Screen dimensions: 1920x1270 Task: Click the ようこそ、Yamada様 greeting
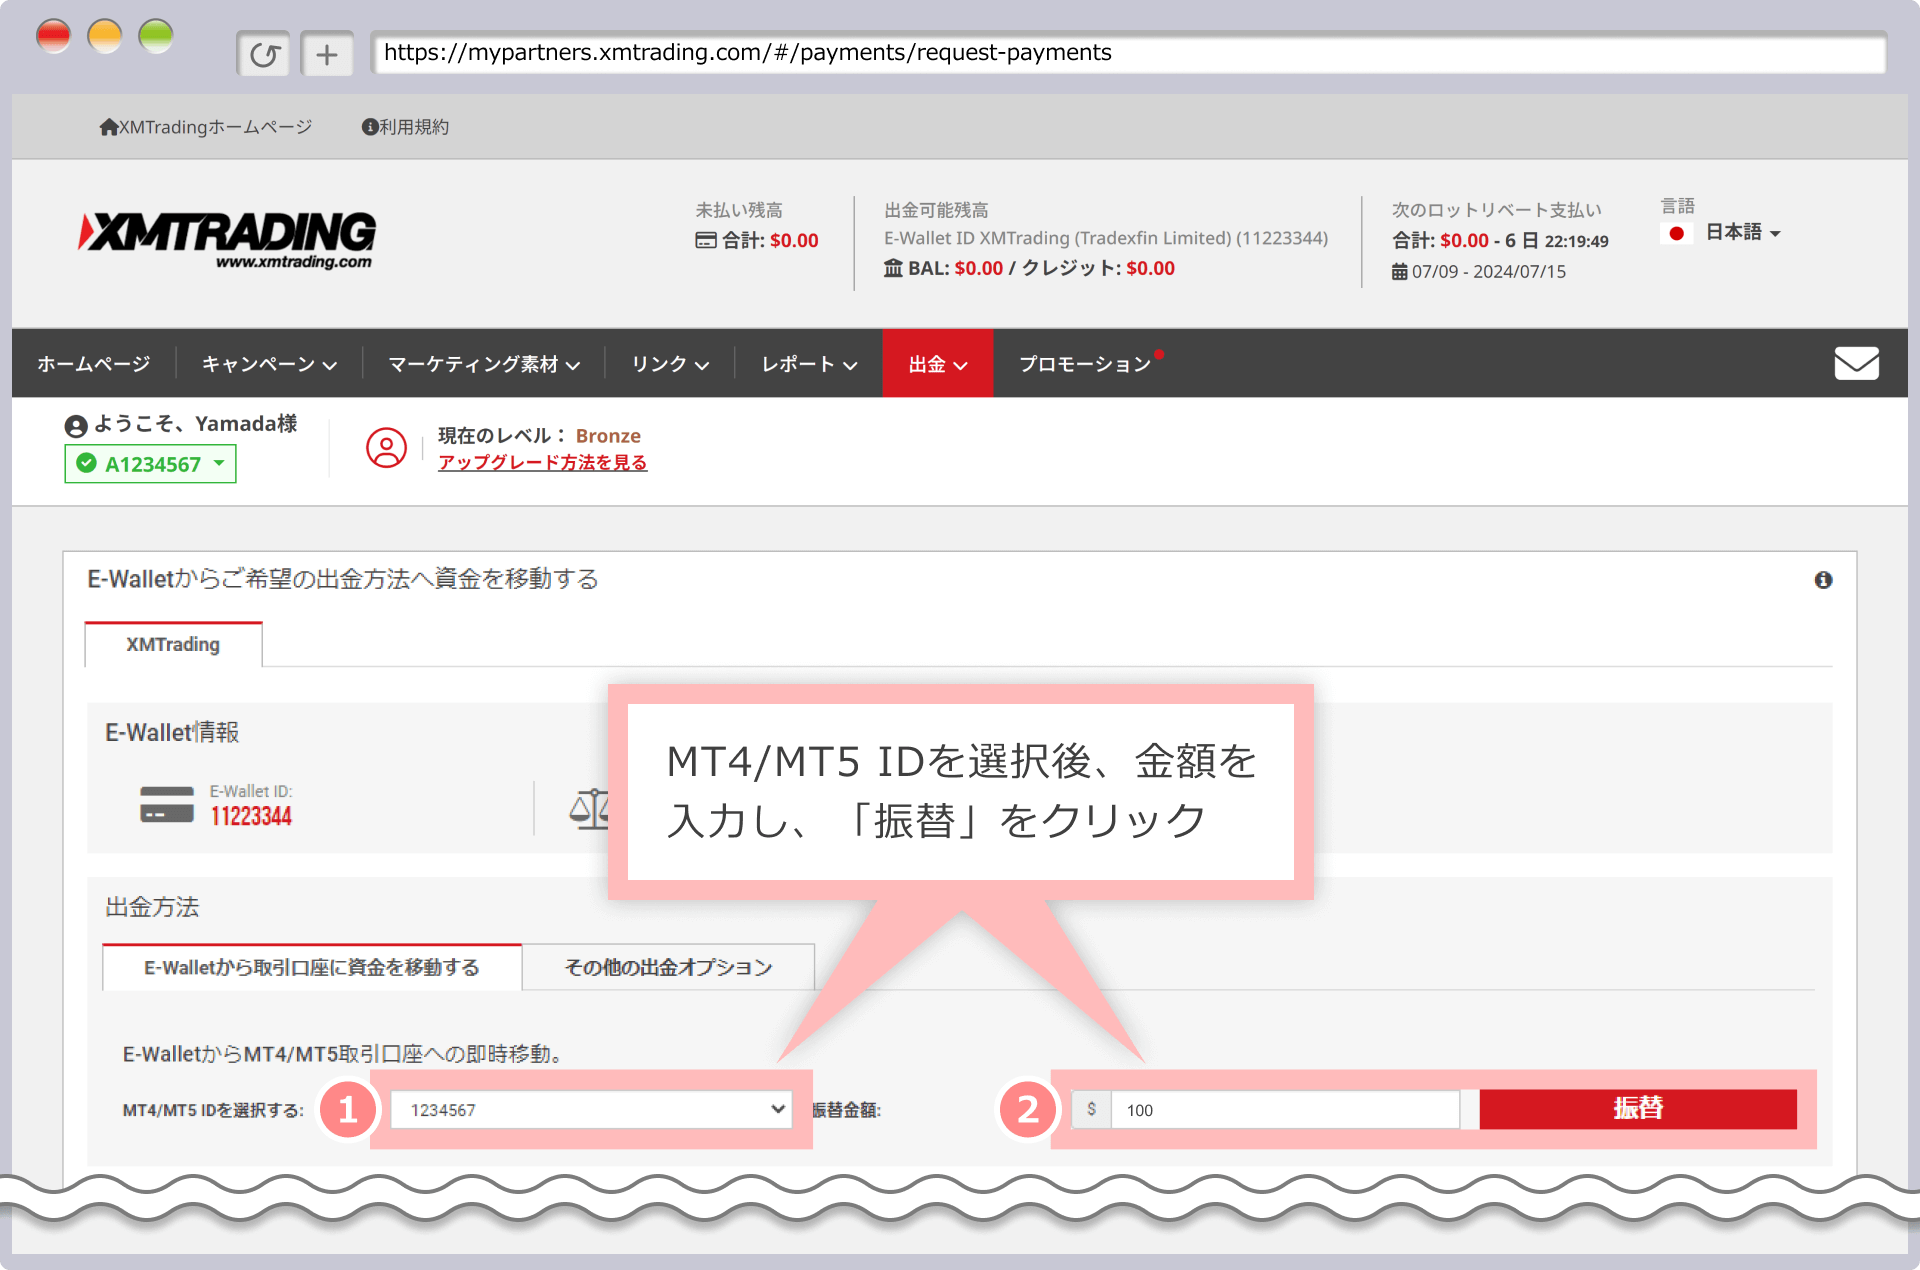tap(196, 424)
